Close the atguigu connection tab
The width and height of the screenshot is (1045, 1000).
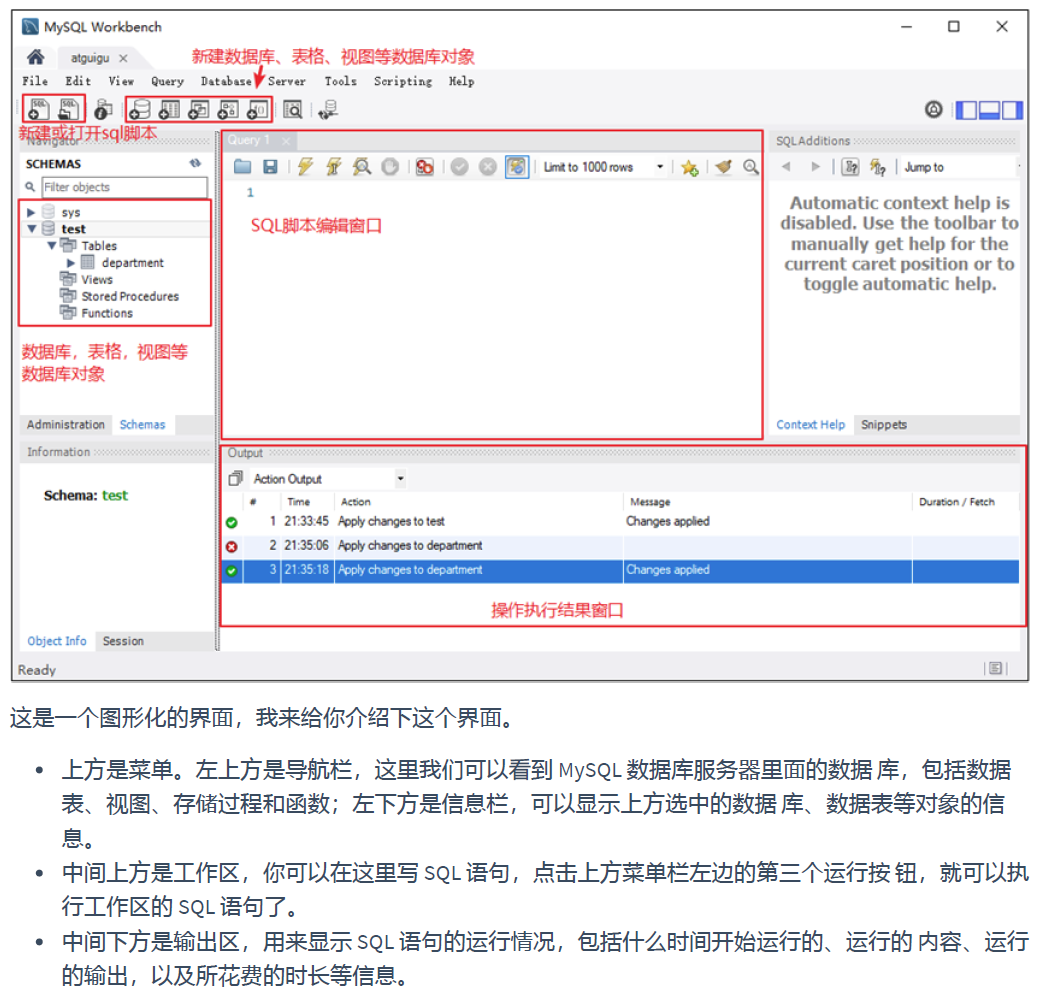point(123,58)
